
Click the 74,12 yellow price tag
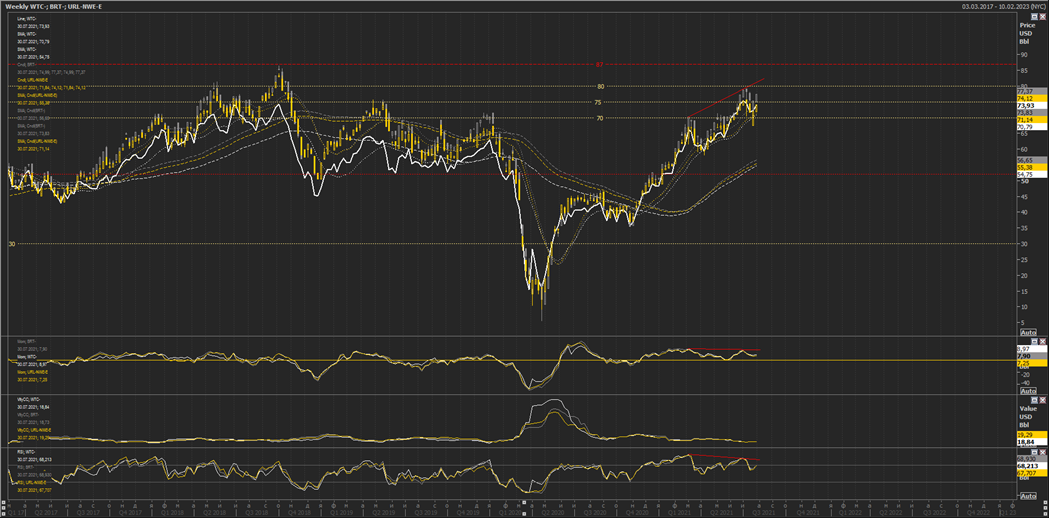pyautogui.click(x=1032, y=98)
